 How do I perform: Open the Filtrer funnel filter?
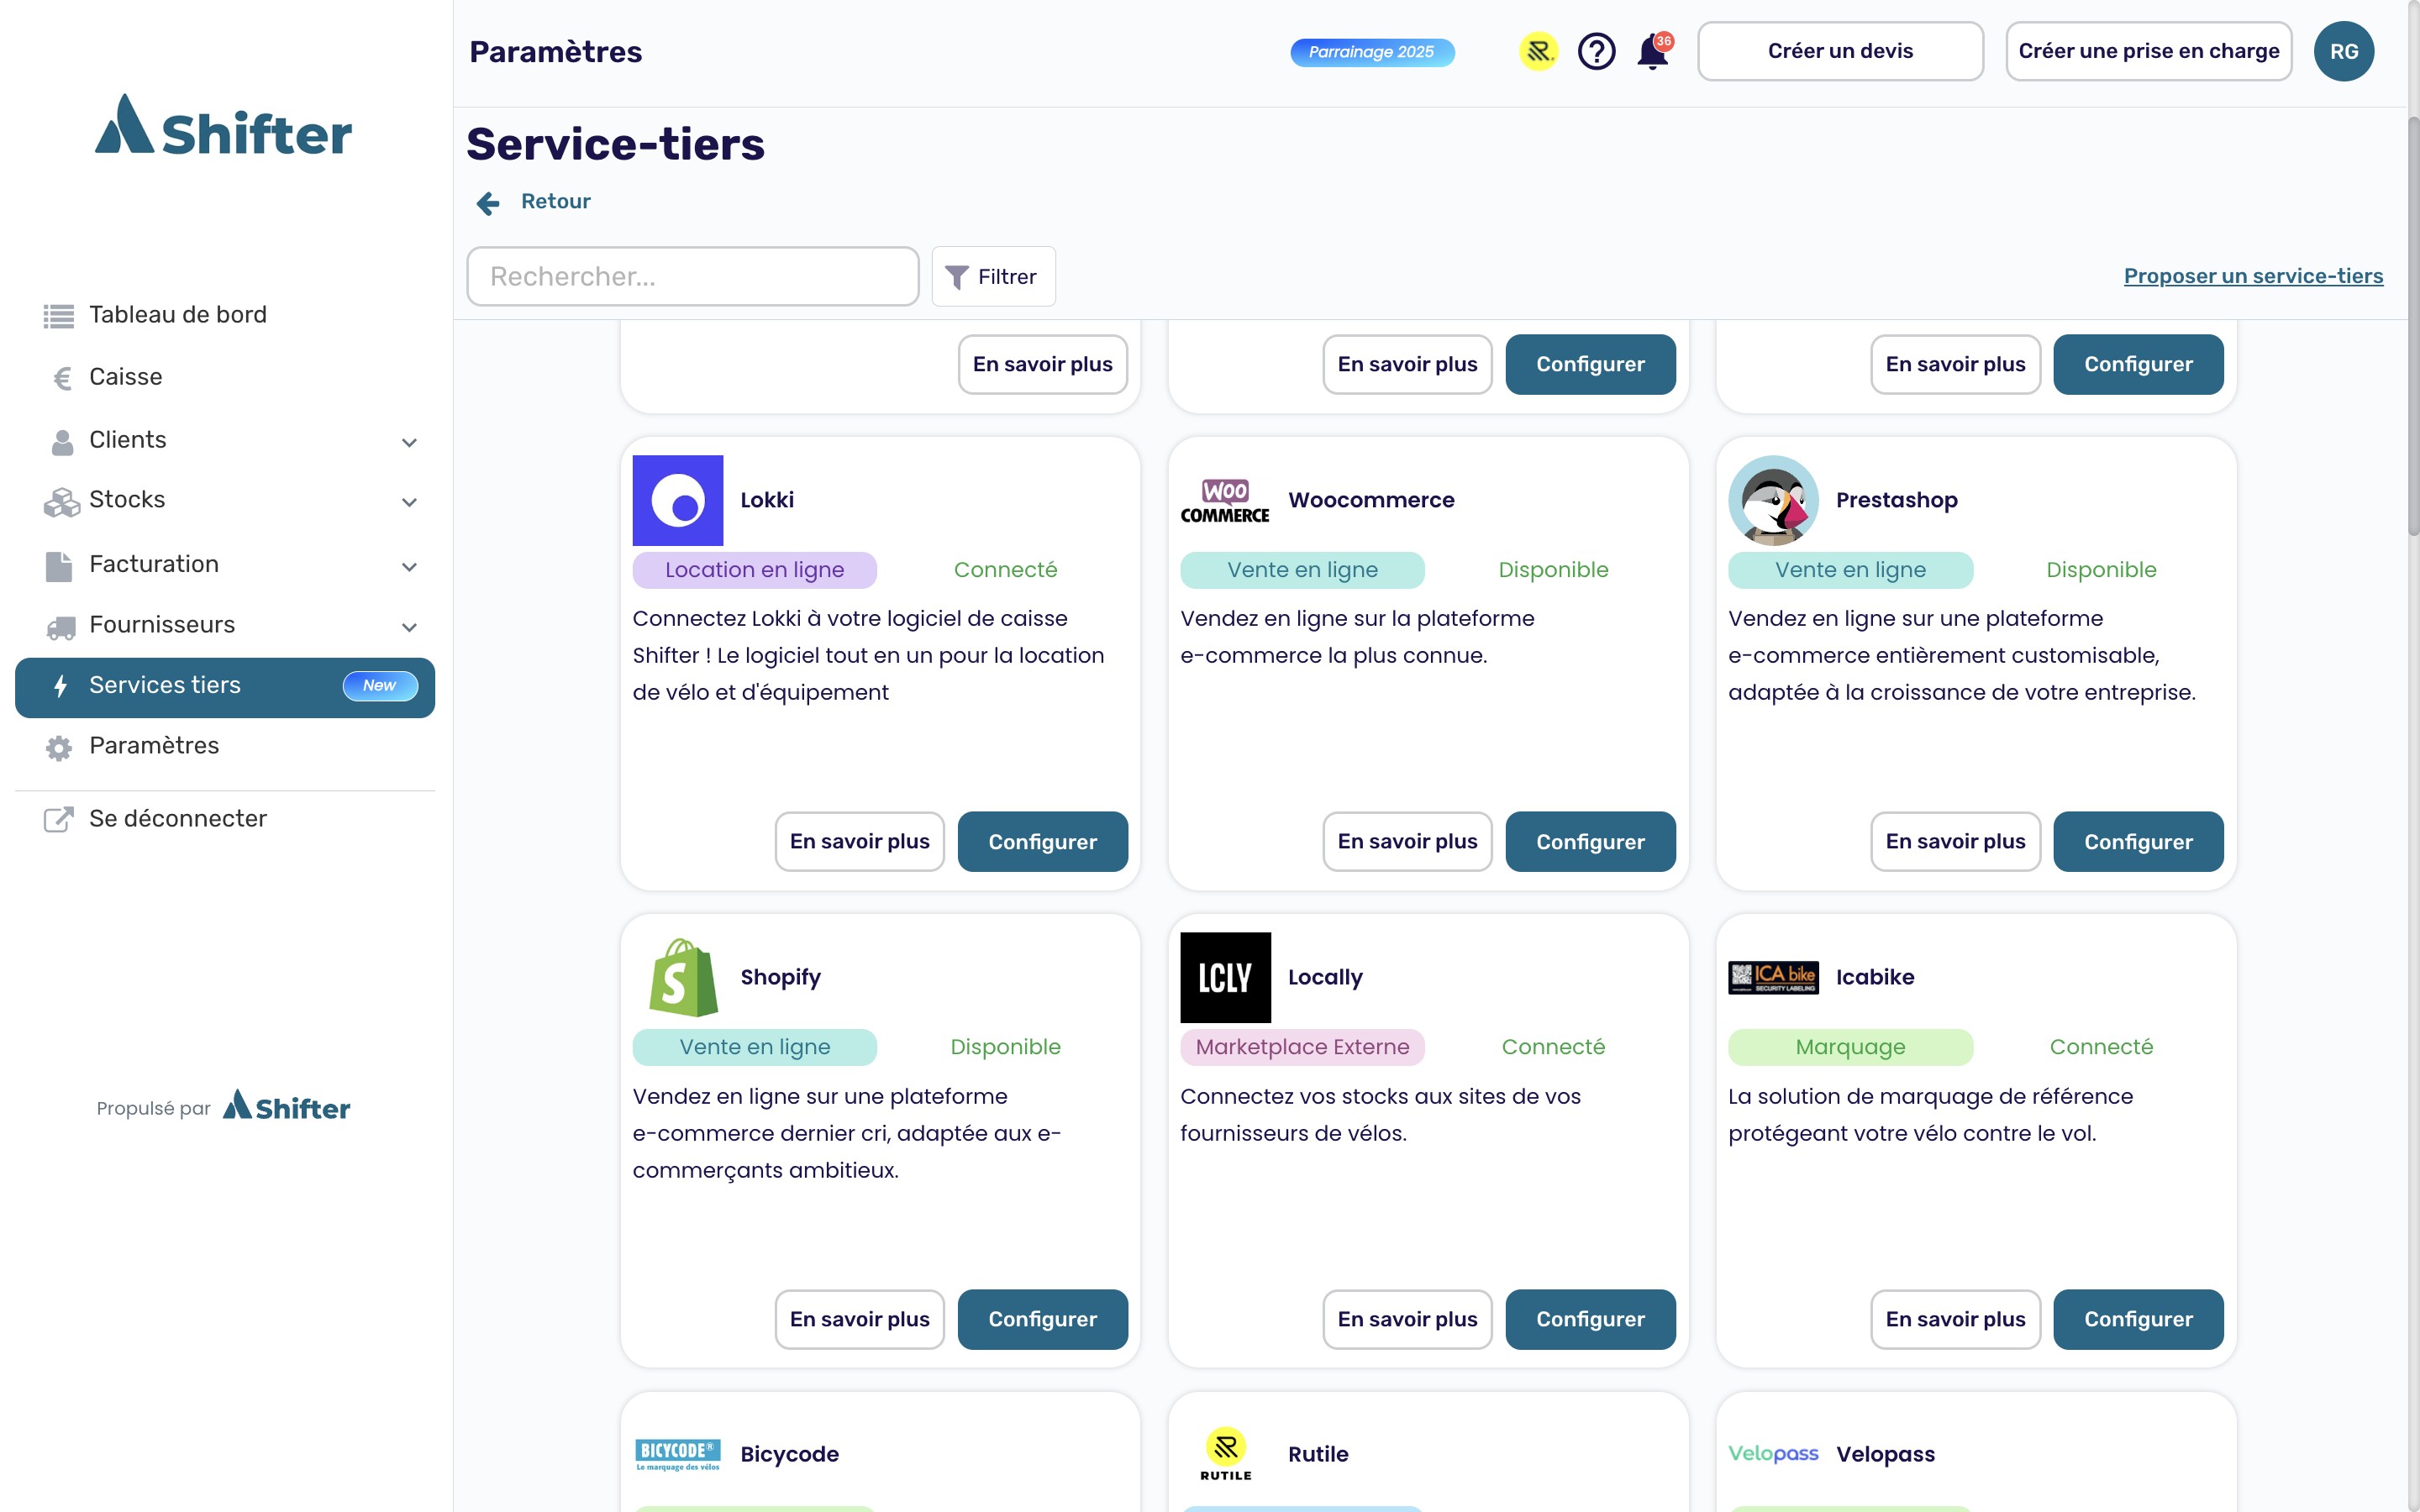pyautogui.click(x=993, y=276)
